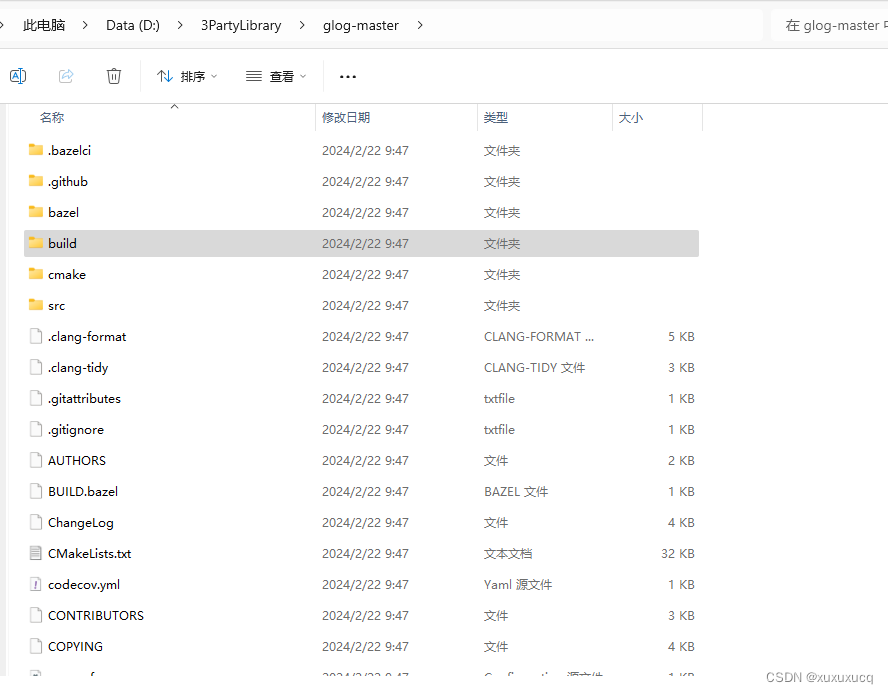Expand the breadcrumb chevron after glog-master
Screen dimensions: 888x694
pyautogui.click(x=420, y=25)
